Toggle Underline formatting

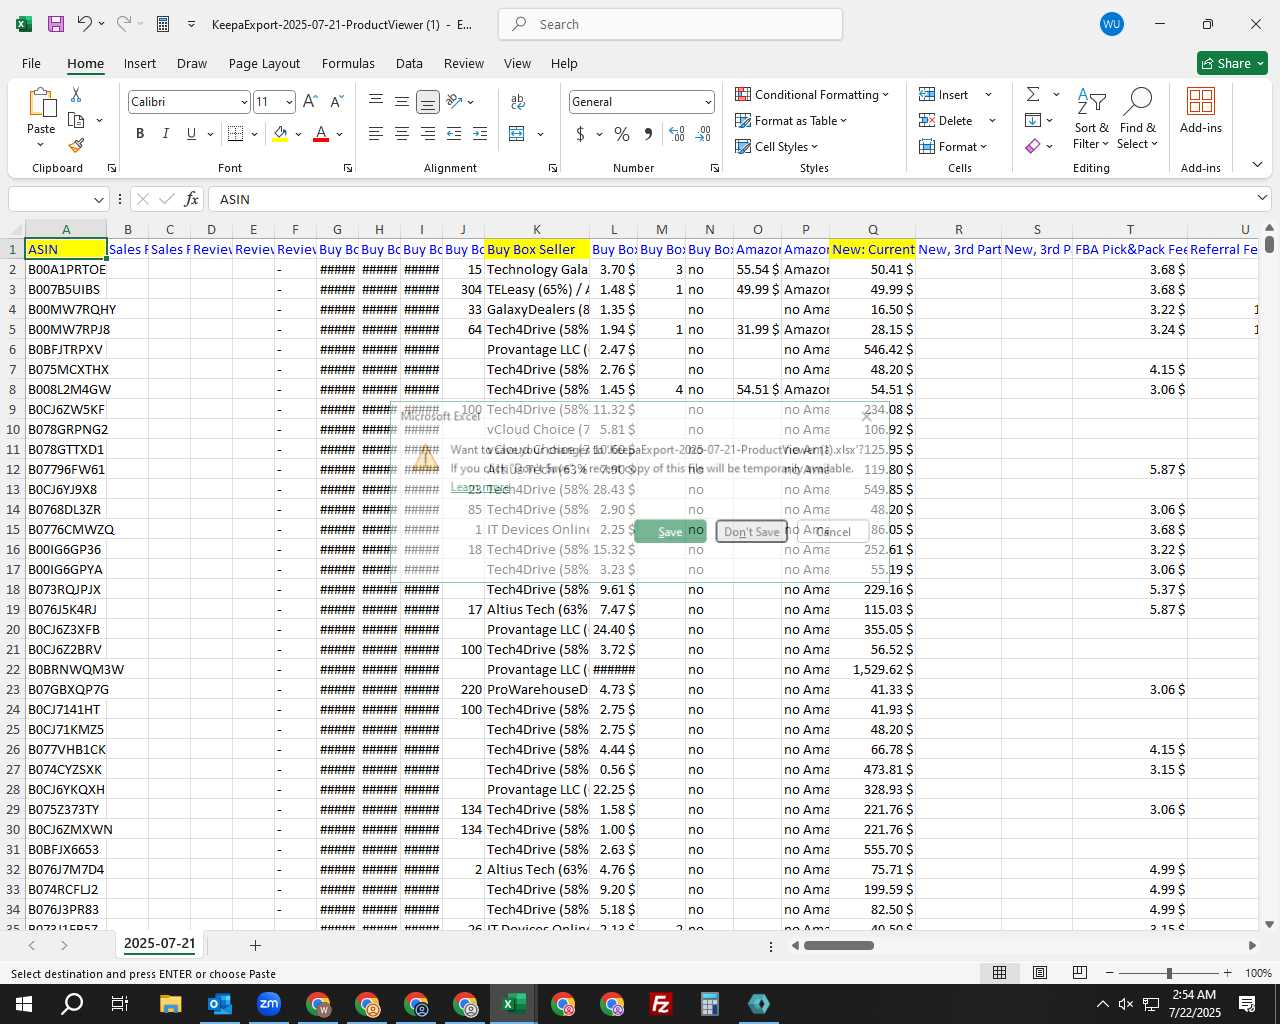(x=191, y=134)
